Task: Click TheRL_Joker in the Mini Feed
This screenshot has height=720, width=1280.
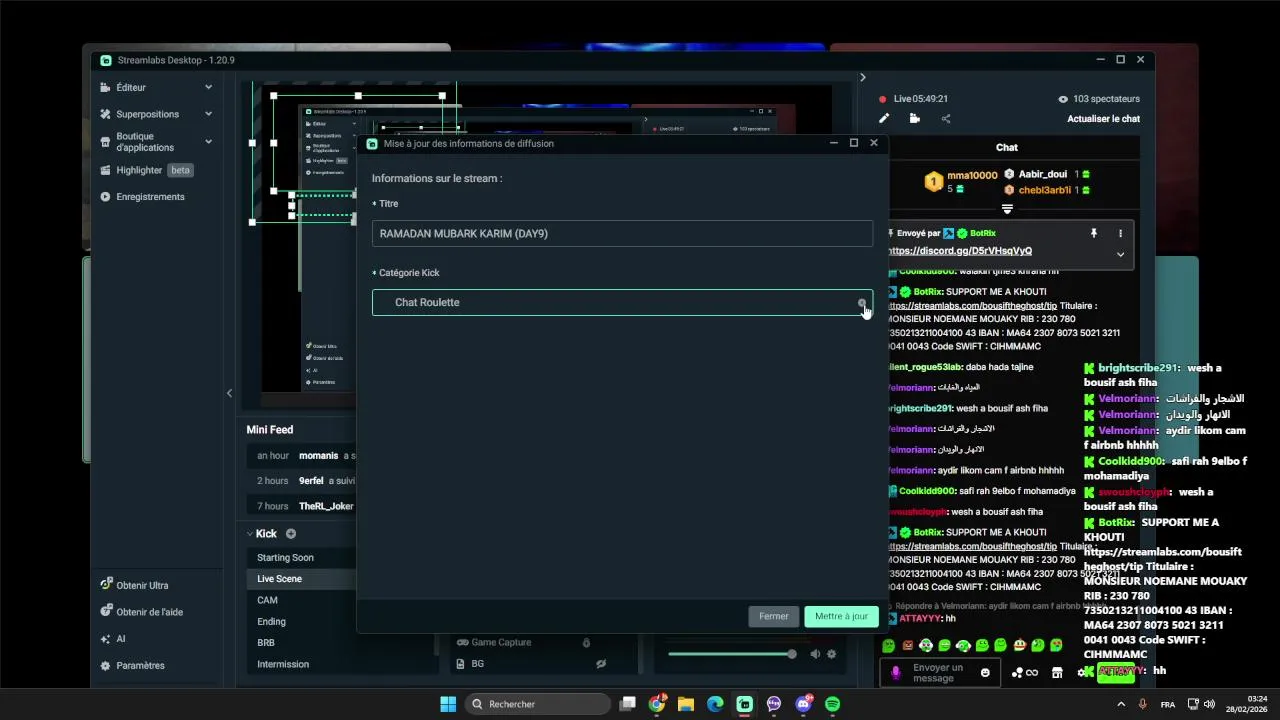Action: [326, 506]
